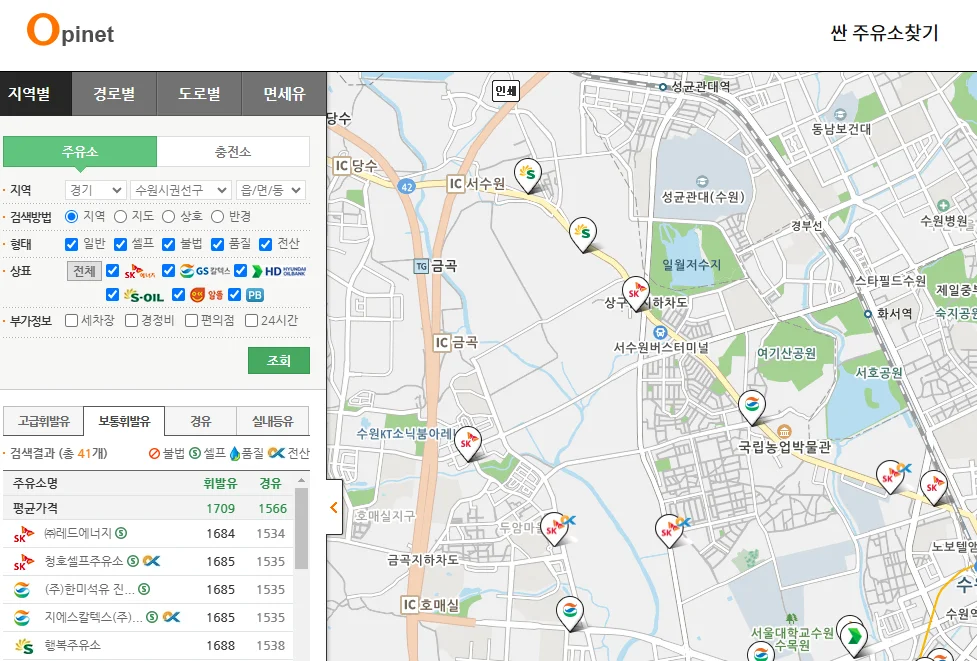
Task: Click the 주유소 green tab
Action: 80,151
